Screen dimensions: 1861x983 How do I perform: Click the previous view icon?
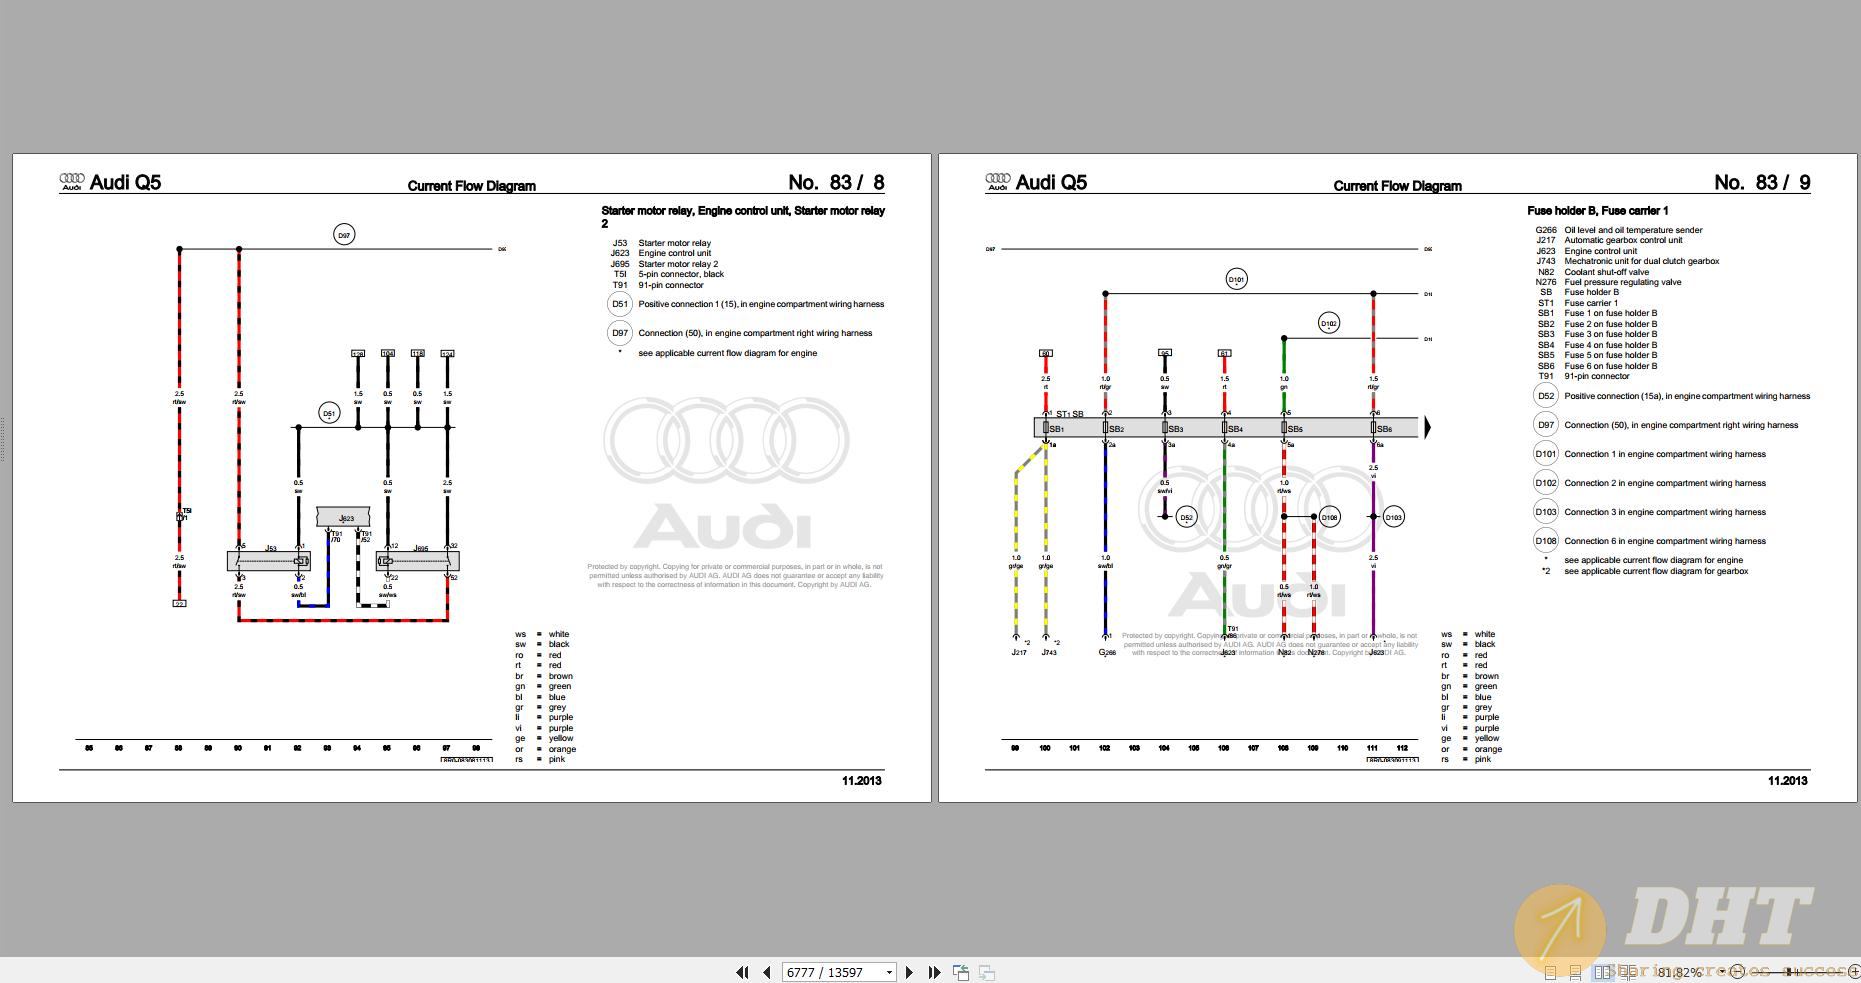[961, 972]
